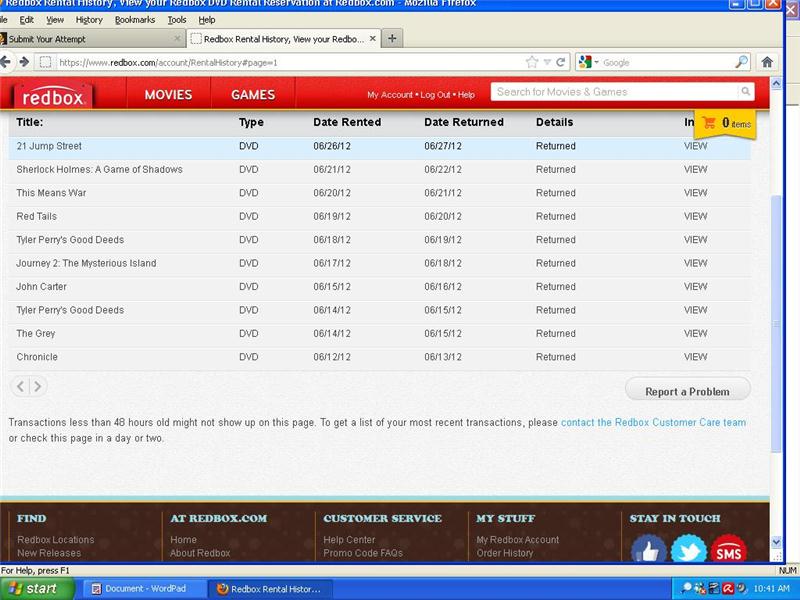Open the History menu

point(89,20)
